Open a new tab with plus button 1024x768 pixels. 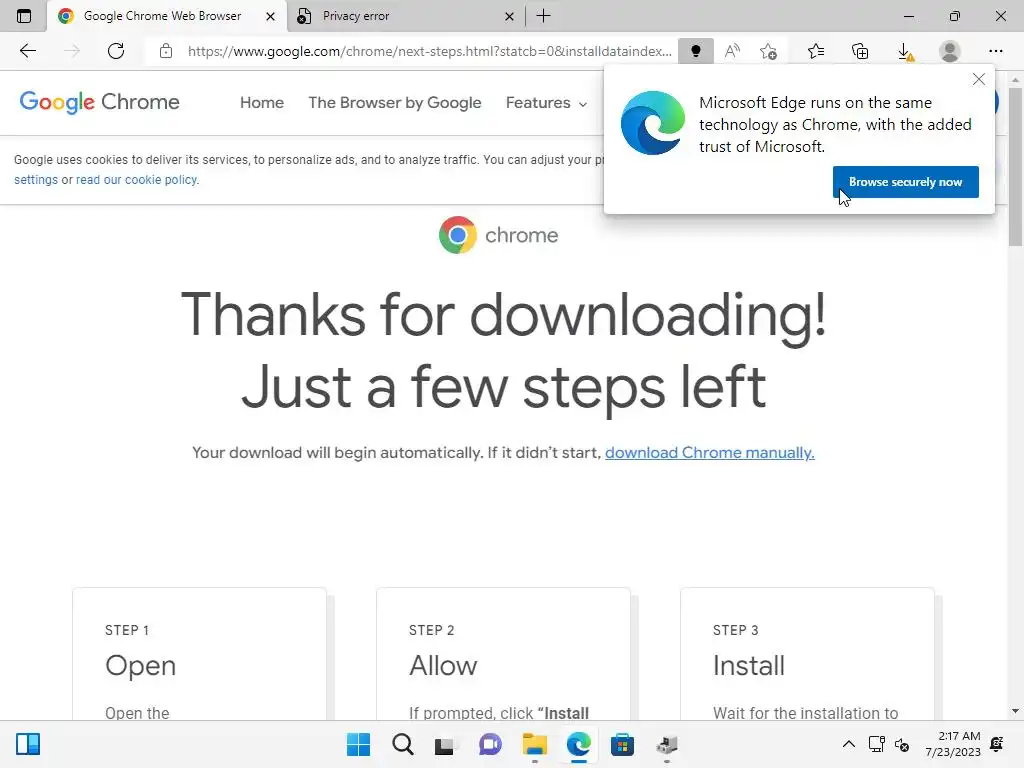pos(543,16)
